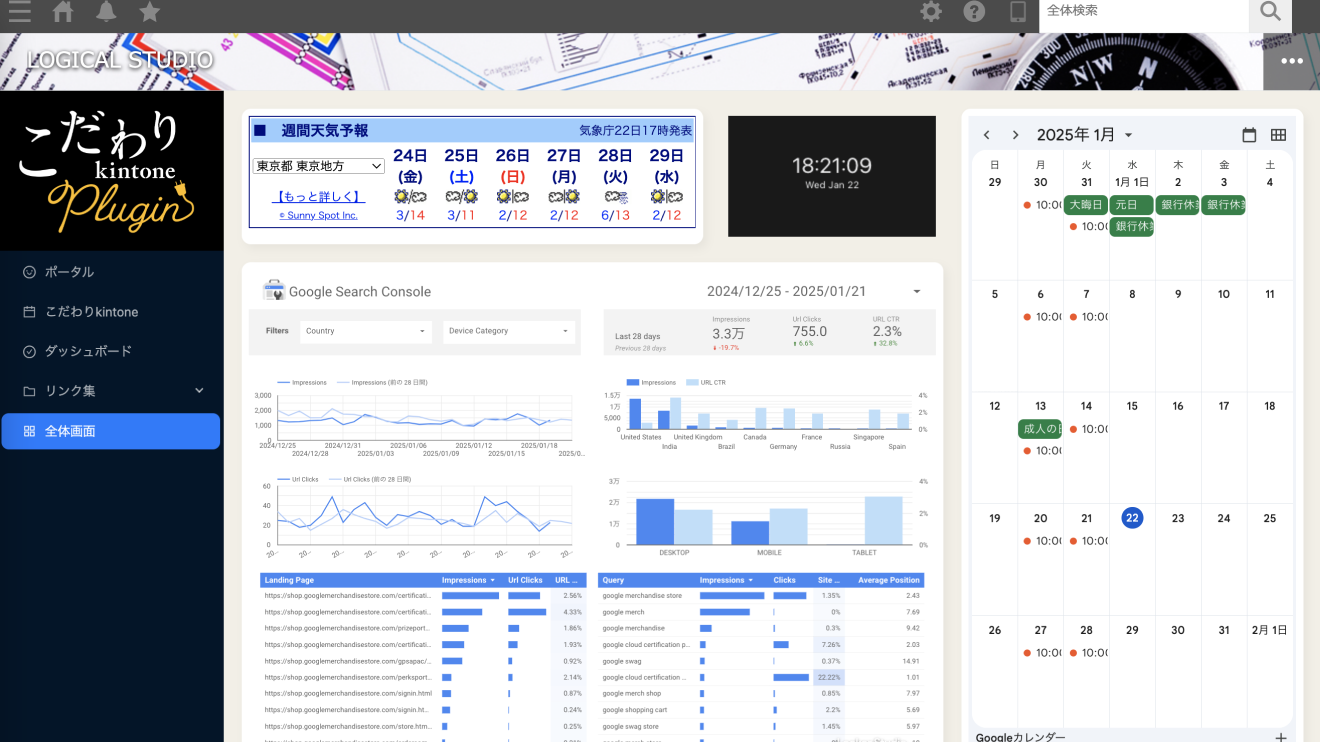Select the 'google swag store' query row
1320x742 pixels.
coord(760,727)
